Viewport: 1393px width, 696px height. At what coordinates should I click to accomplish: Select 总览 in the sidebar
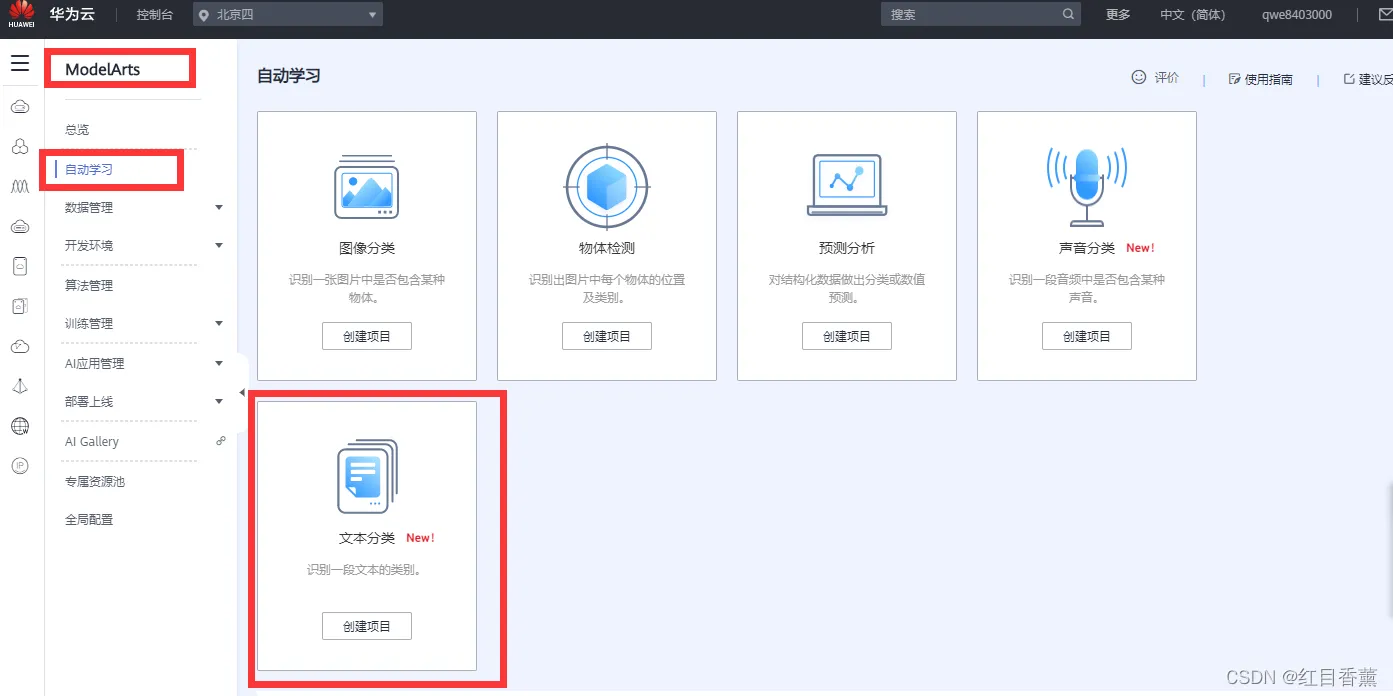pos(77,129)
